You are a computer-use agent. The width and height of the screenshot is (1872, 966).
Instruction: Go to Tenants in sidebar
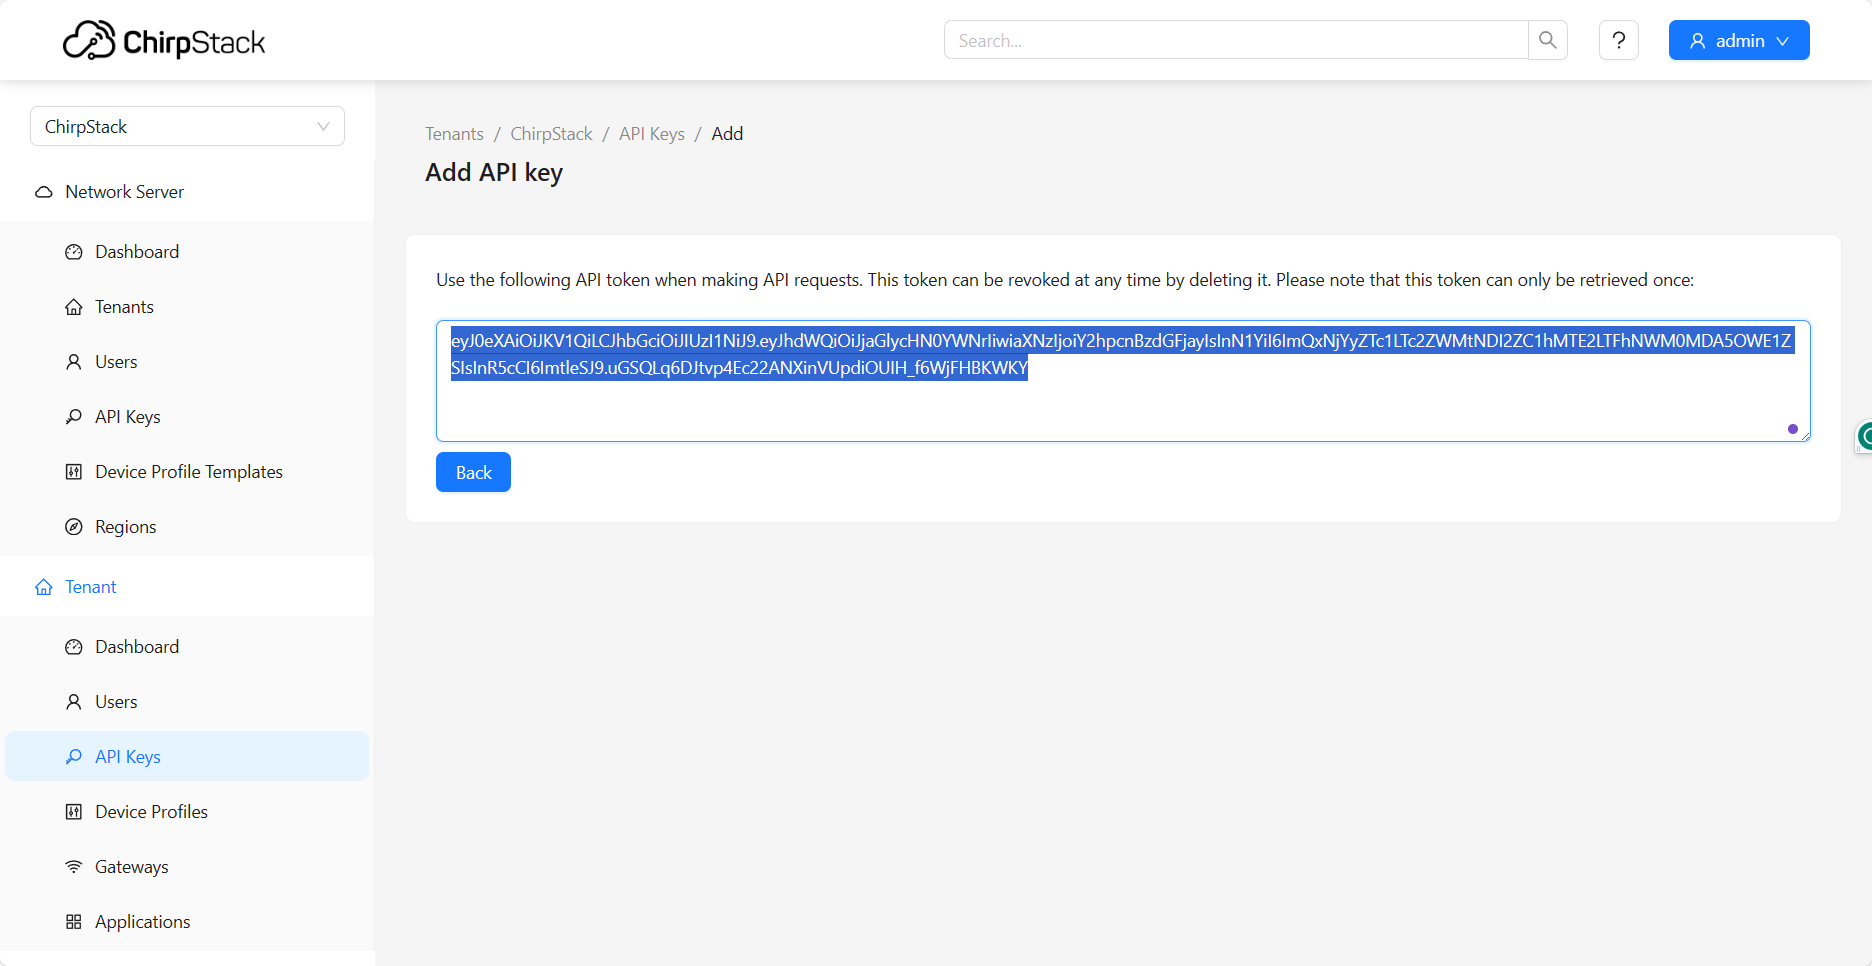[187, 307]
